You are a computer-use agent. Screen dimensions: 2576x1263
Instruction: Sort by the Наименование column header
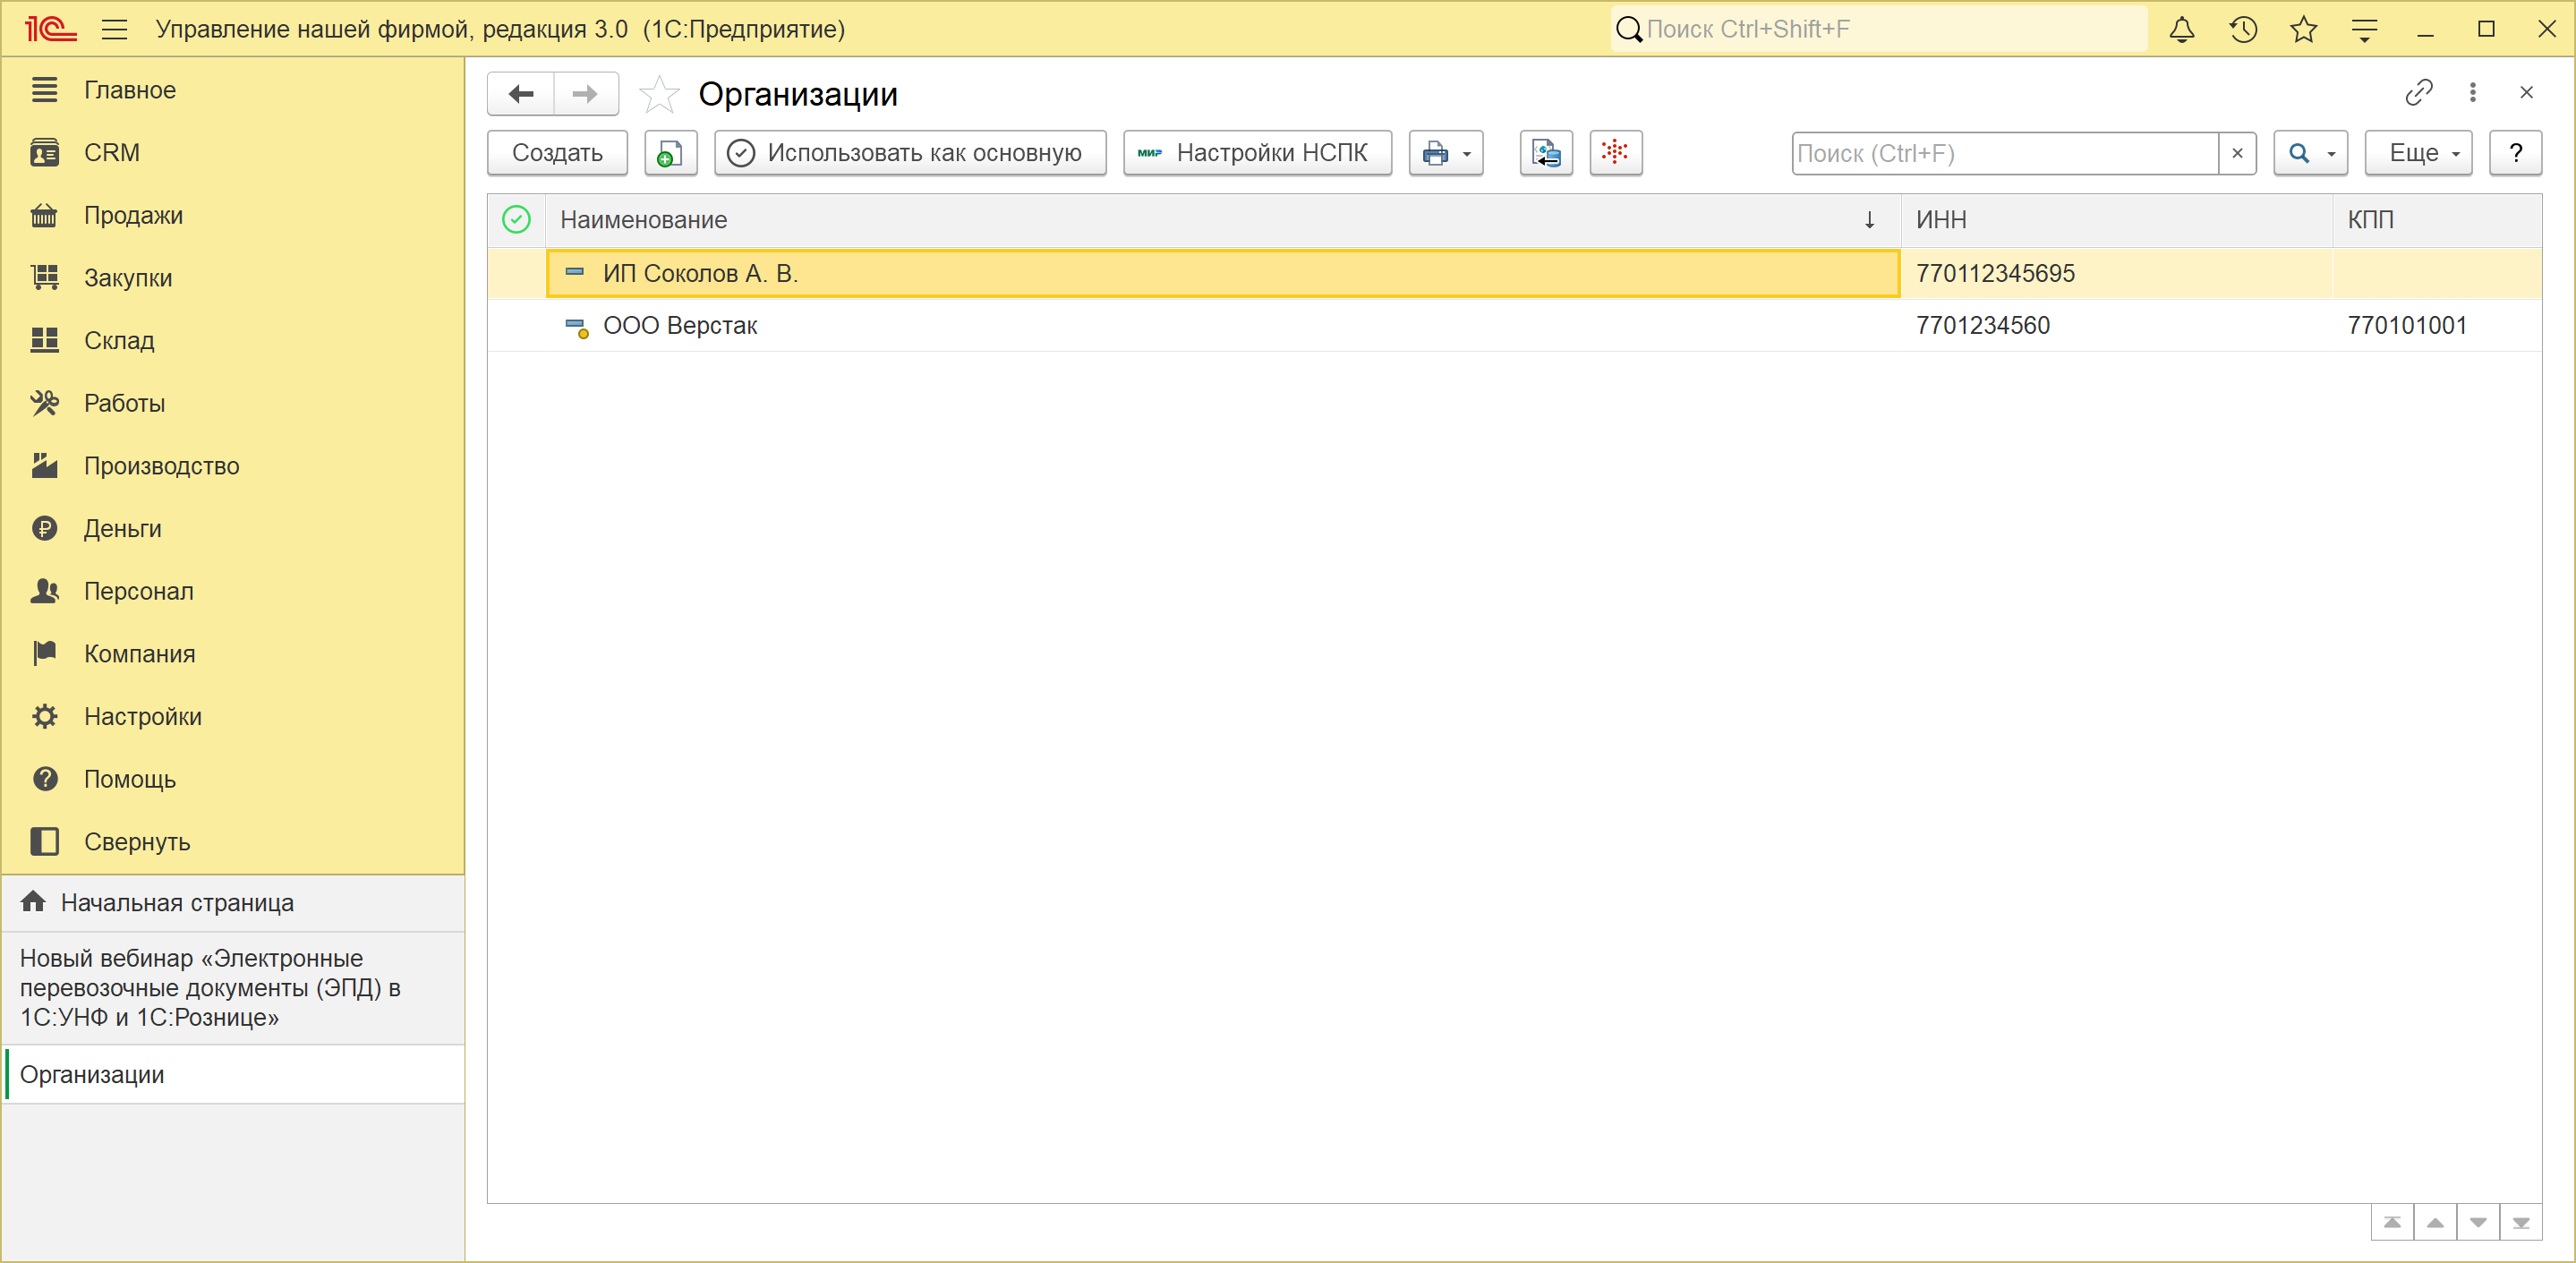tap(1222, 220)
